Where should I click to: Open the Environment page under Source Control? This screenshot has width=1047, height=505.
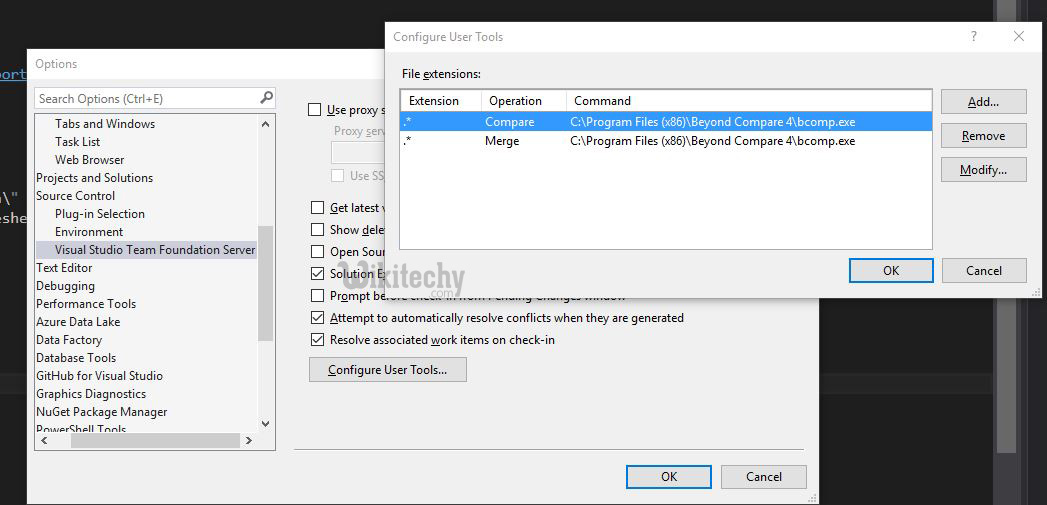pos(89,232)
